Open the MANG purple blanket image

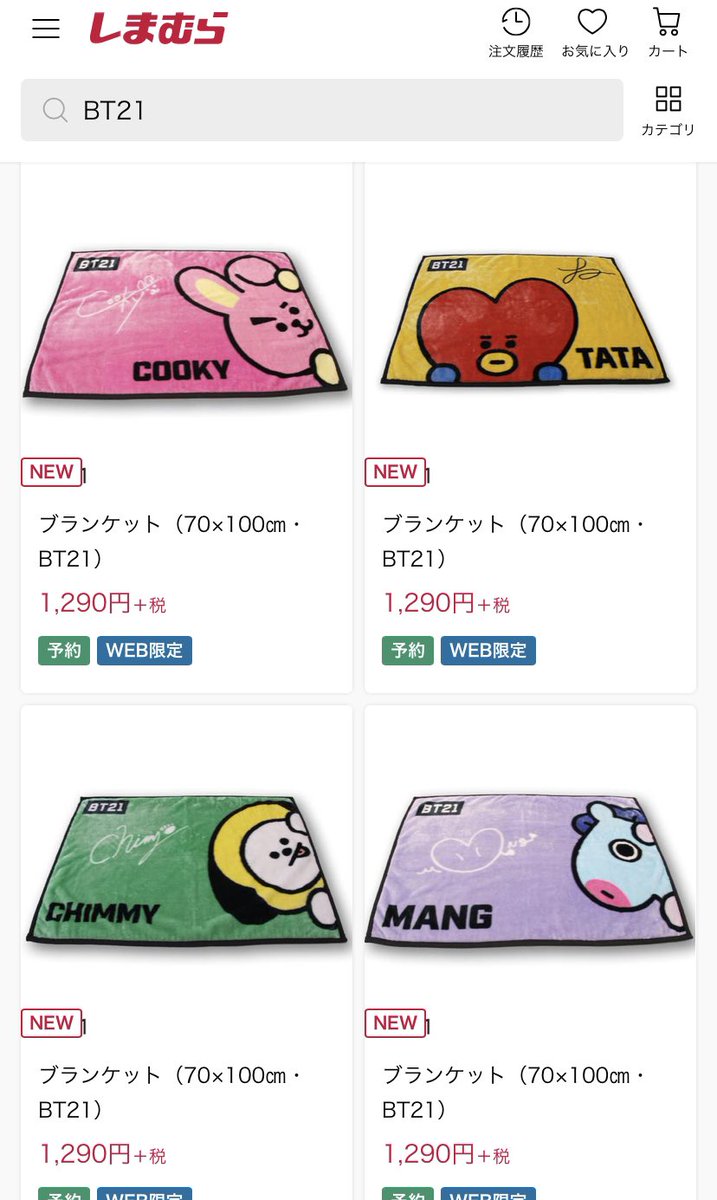[x=530, y=870]
